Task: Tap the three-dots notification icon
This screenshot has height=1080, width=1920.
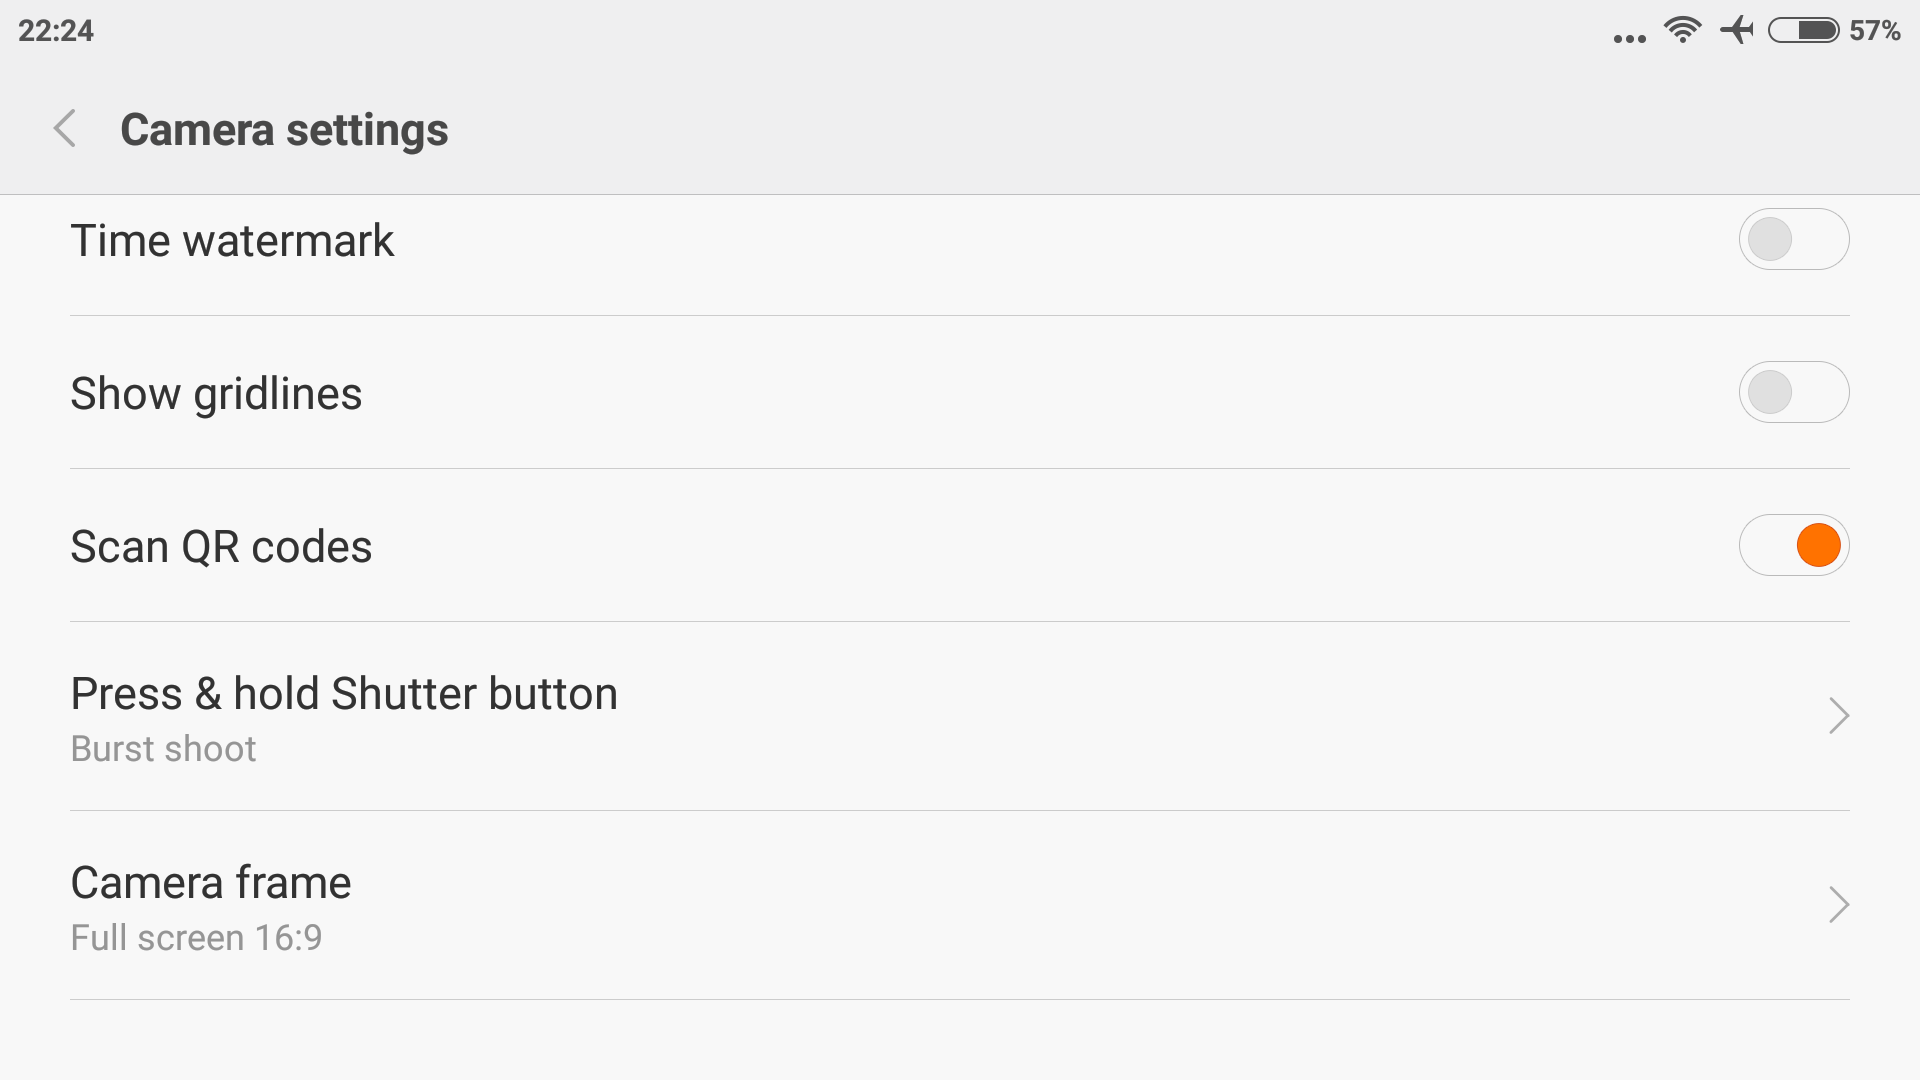Action: point(1630,39)
